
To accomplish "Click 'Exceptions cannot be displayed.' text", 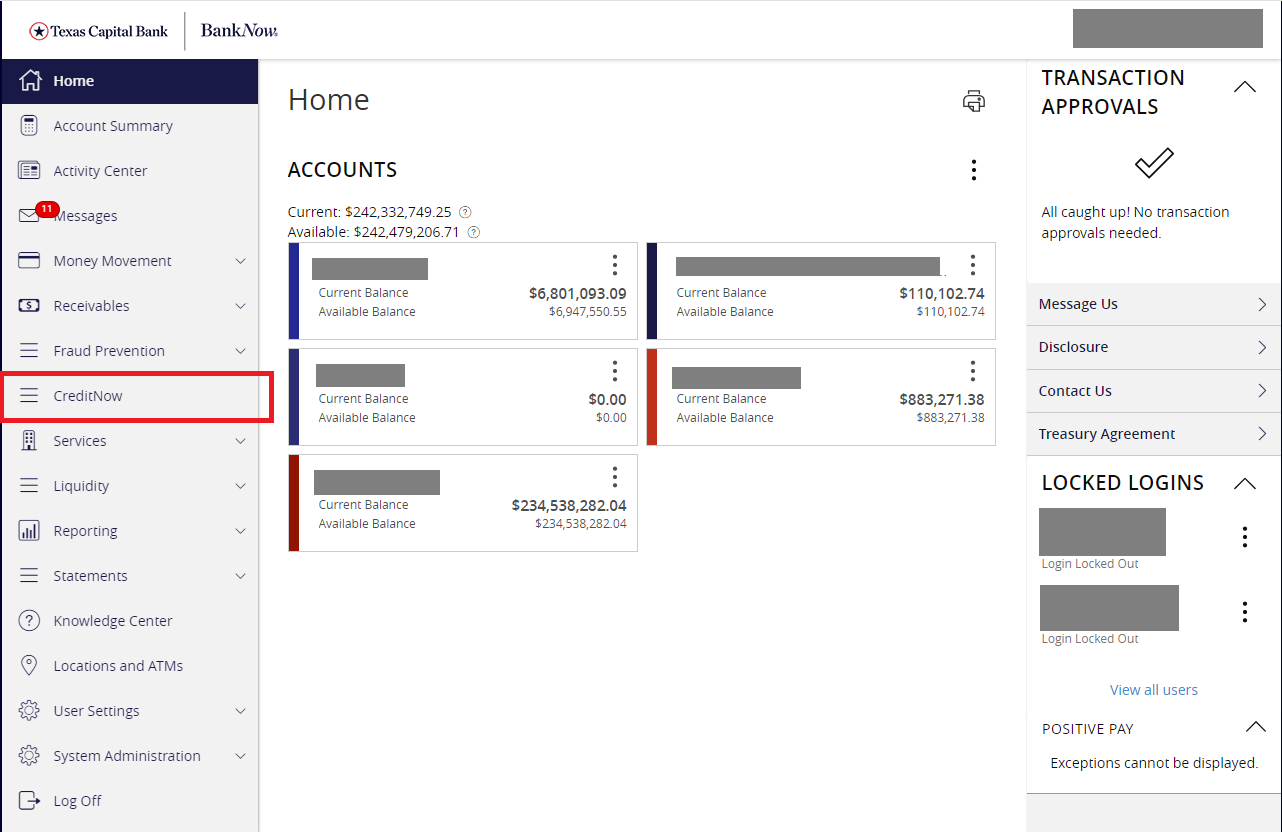I will (1154, 763).
